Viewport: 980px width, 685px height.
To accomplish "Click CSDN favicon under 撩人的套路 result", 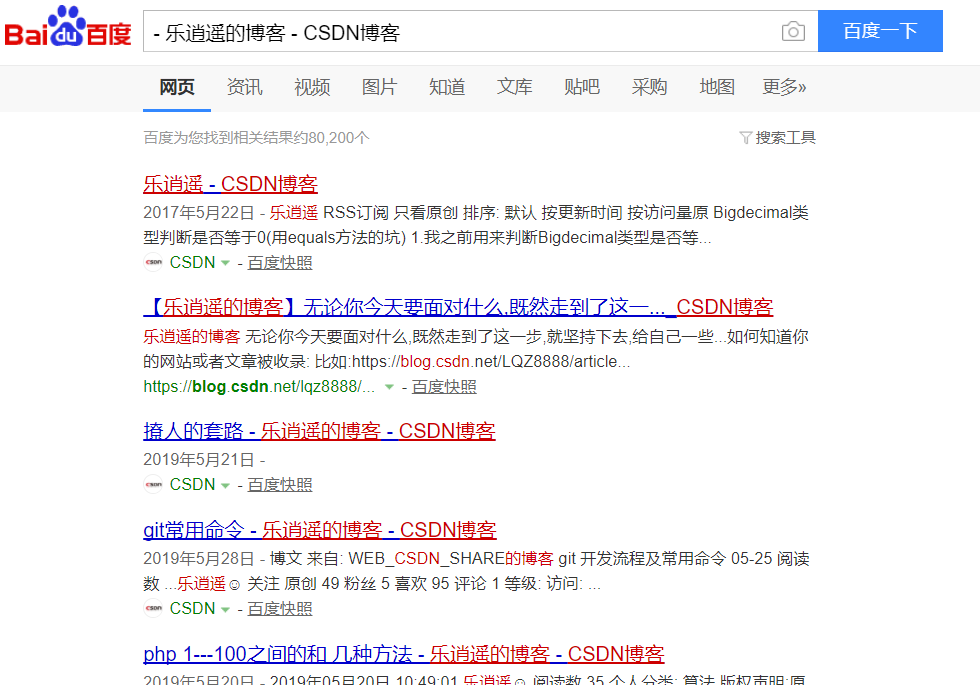I will (x=153, y=484).
